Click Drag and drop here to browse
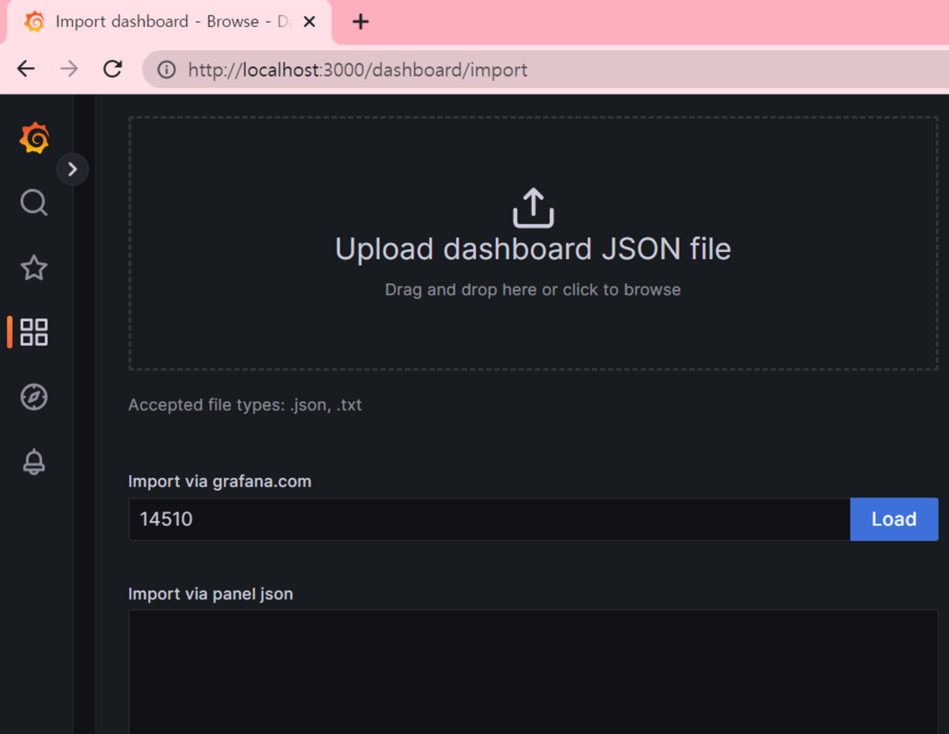Screen dimensions: 949x734 click(533, 290)
